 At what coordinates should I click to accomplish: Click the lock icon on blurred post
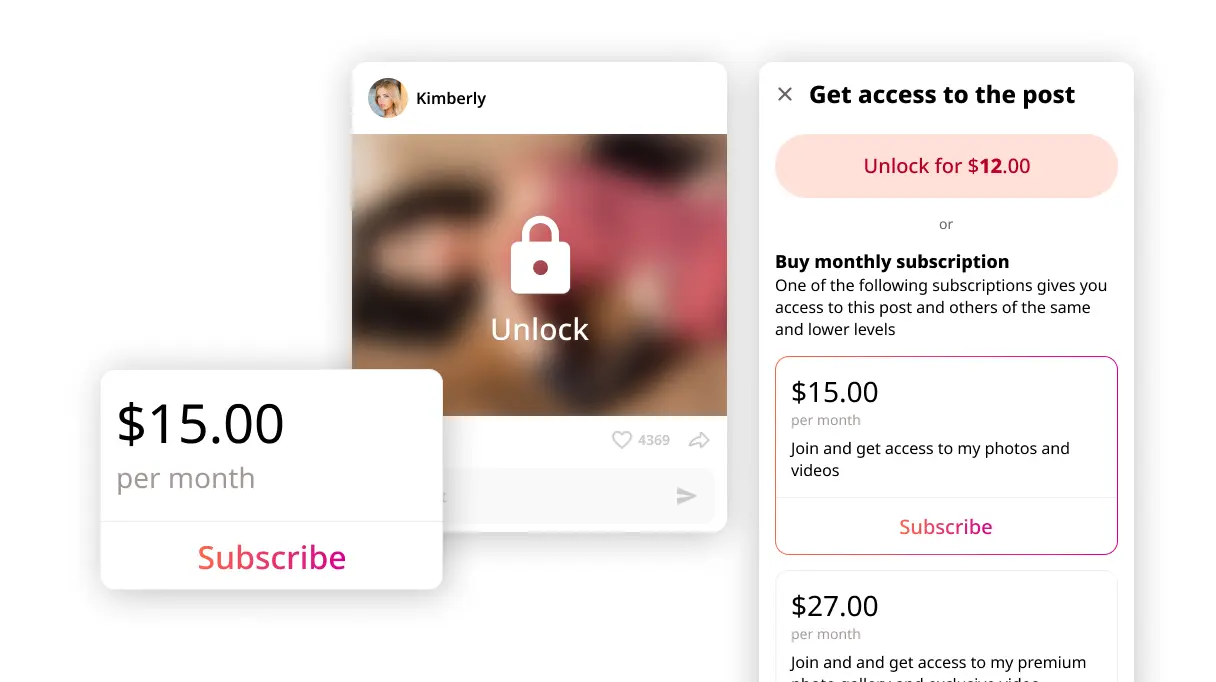[540, 255]
